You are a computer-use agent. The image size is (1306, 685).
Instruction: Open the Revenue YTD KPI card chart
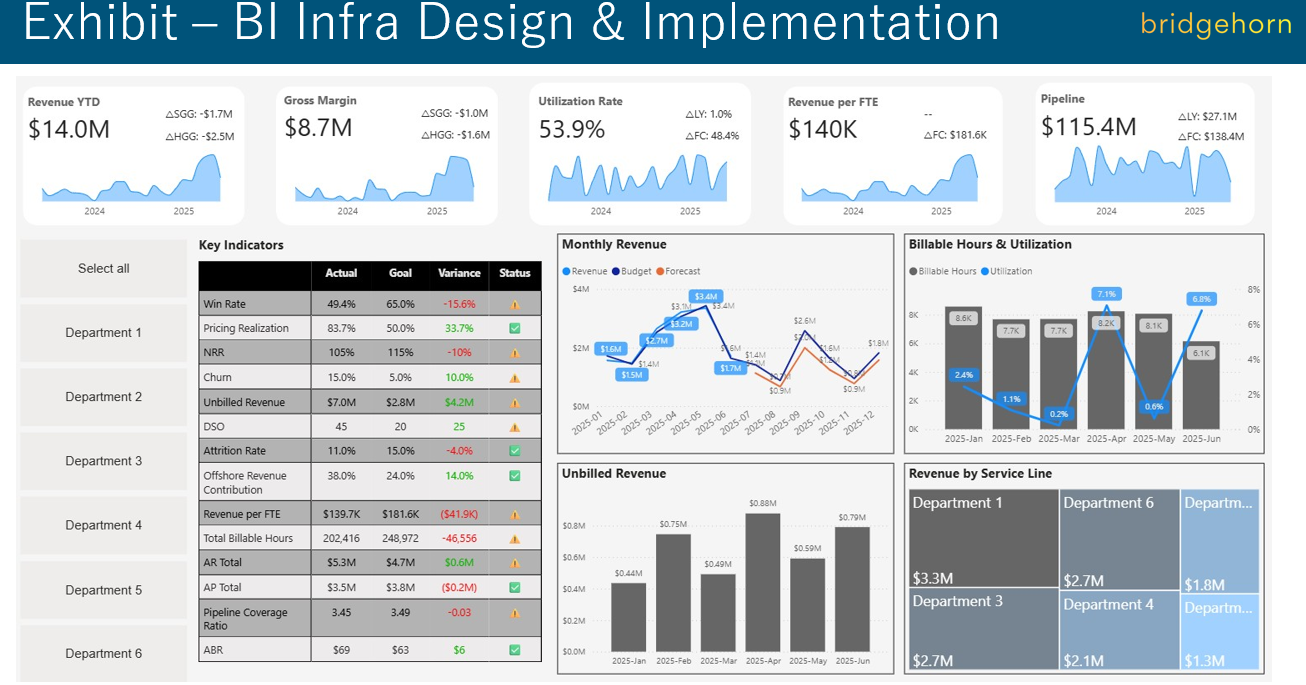(x=132, y=178)
